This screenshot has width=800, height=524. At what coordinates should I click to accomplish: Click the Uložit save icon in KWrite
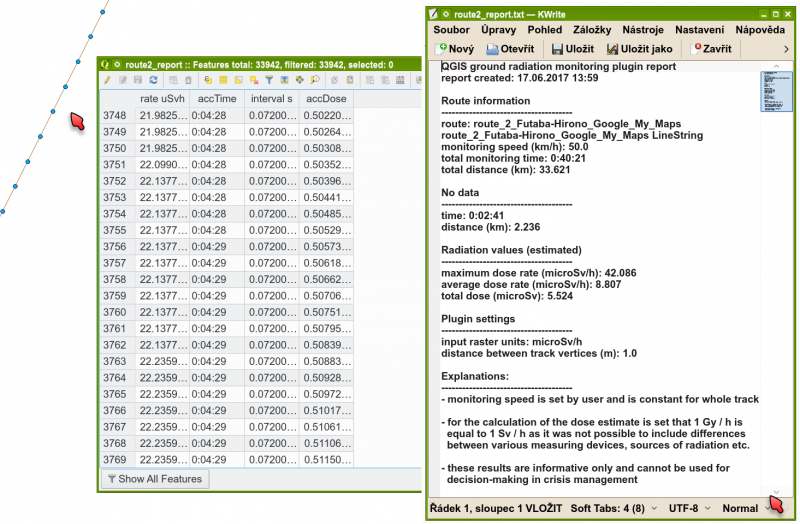[x=572, y=48]
